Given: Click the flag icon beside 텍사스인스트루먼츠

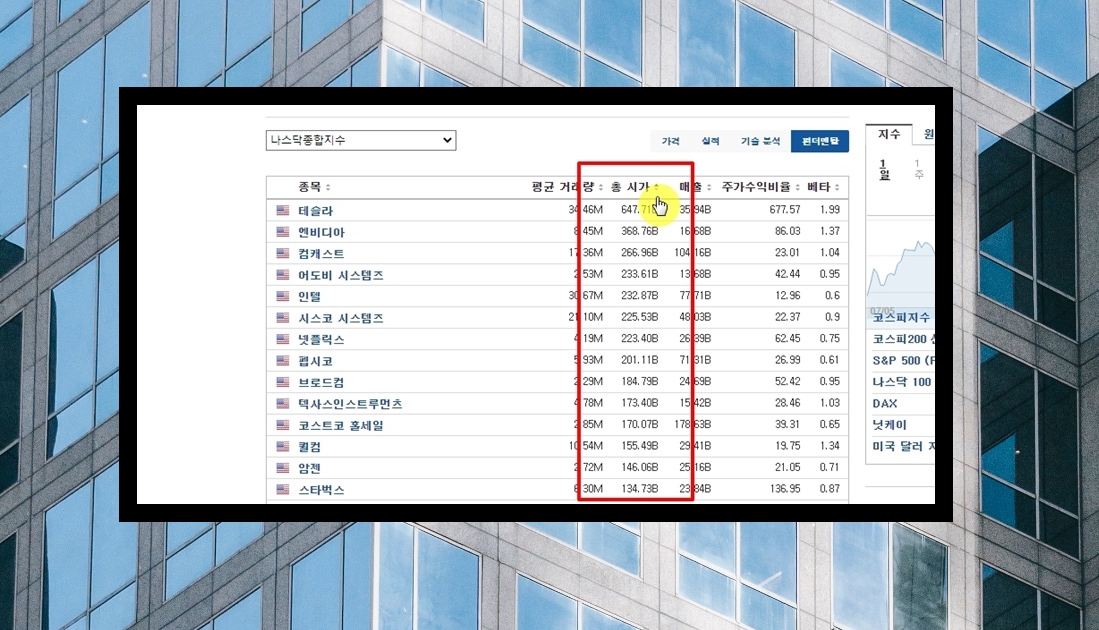Looking at the screenshot, I should point(282,404).
